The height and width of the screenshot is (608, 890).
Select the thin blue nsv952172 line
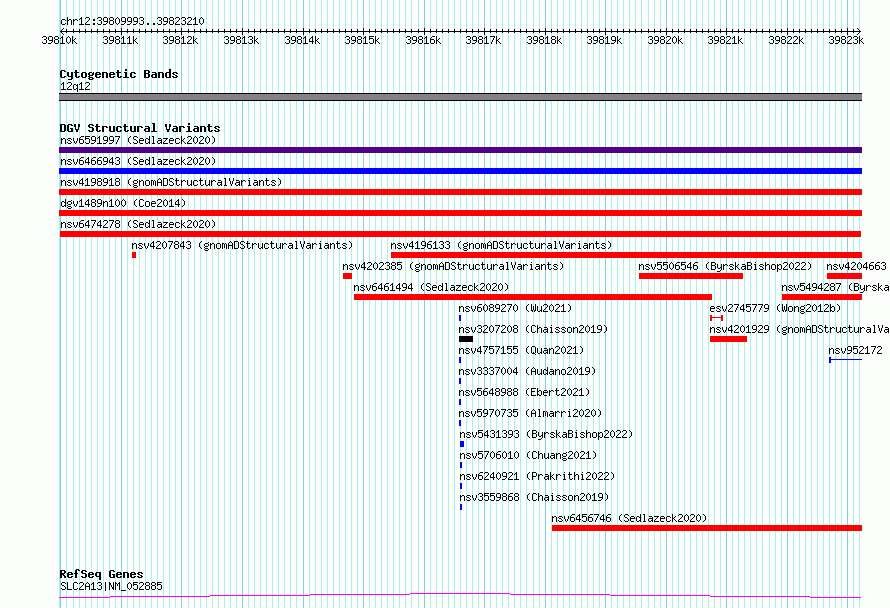[x=846, y=360]
